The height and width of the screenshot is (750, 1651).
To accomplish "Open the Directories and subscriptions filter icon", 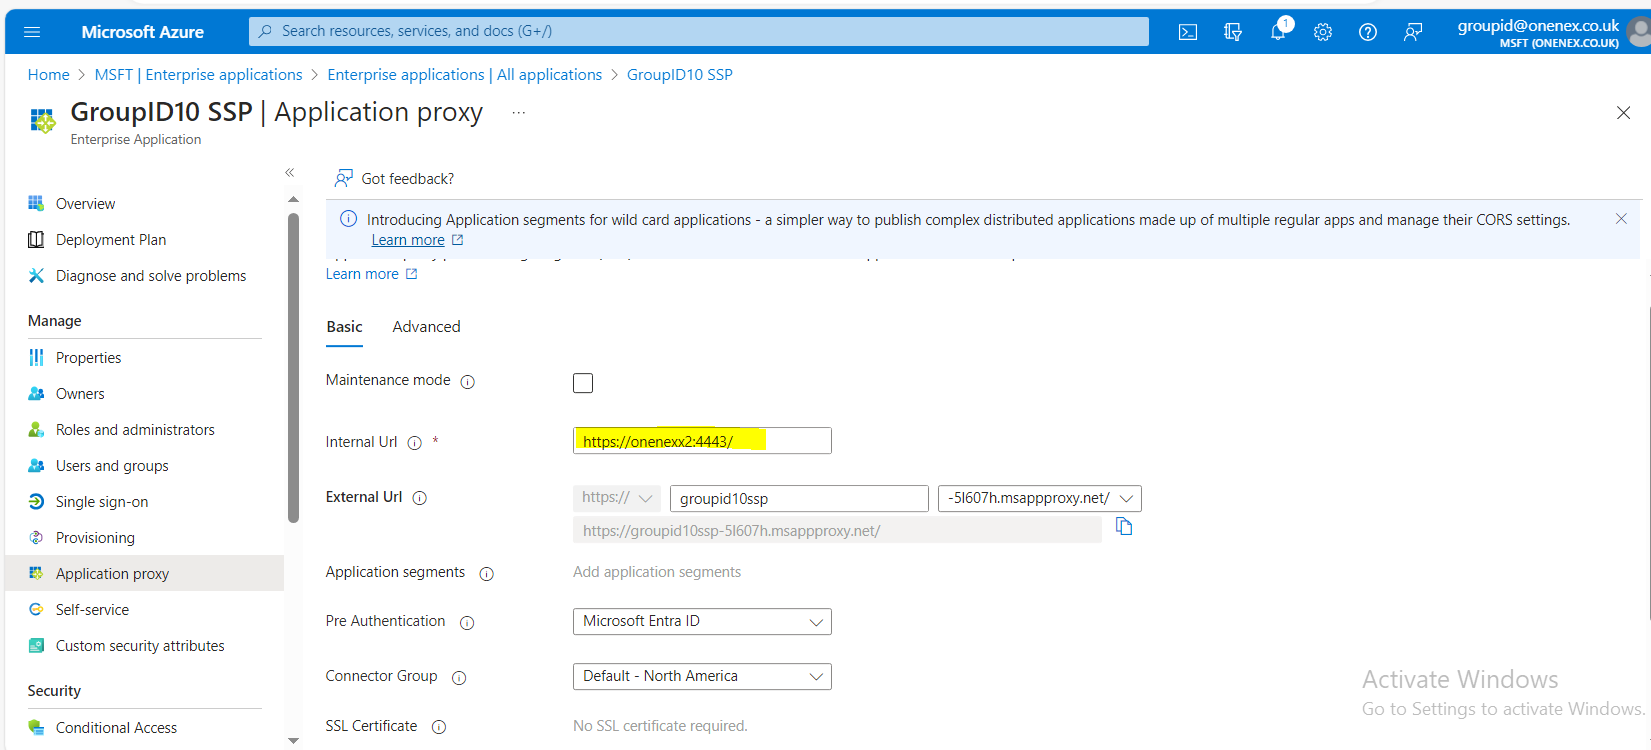I will [x=1233, y=32].
